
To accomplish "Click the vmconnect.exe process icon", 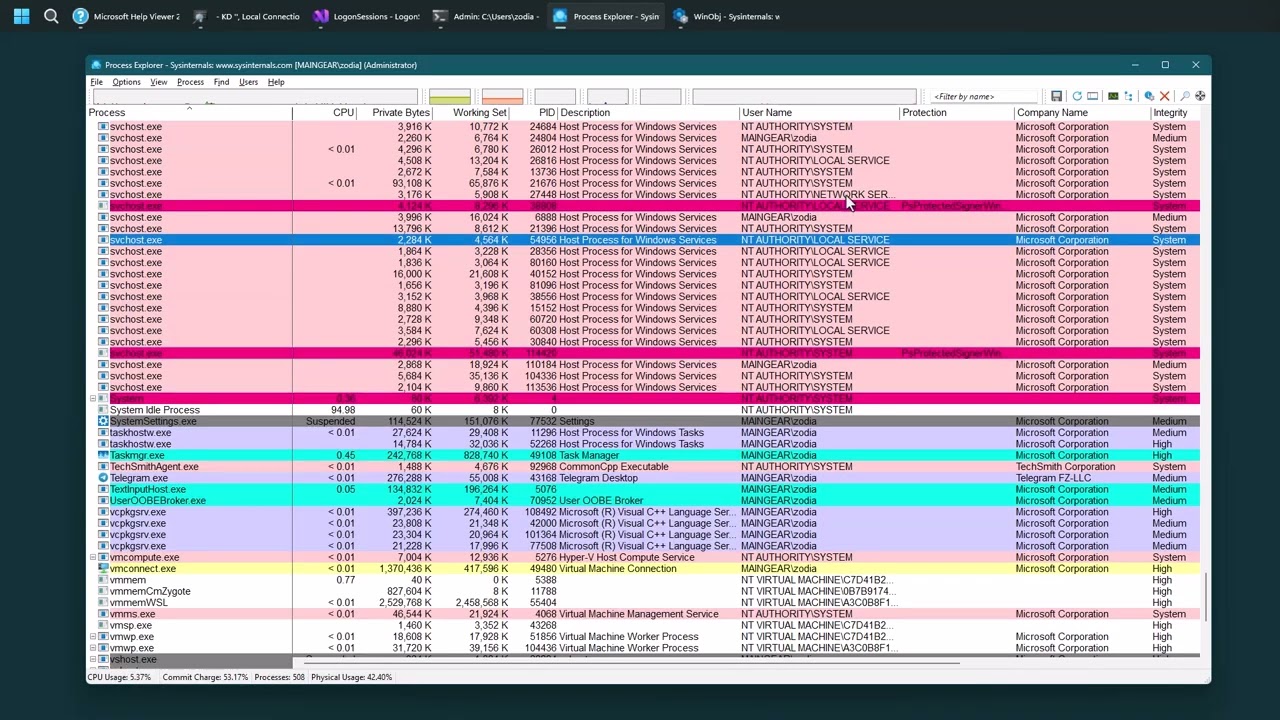I will [103, 569].
